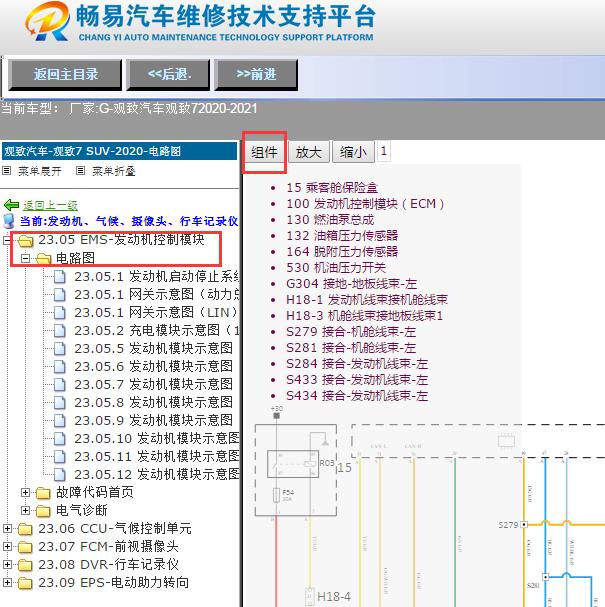Viewport: 605px width, 607px height.
Task: Open 23.05.1 发动机启动停止系统 document
Action: pyautogui.click(x=156, y=276)
